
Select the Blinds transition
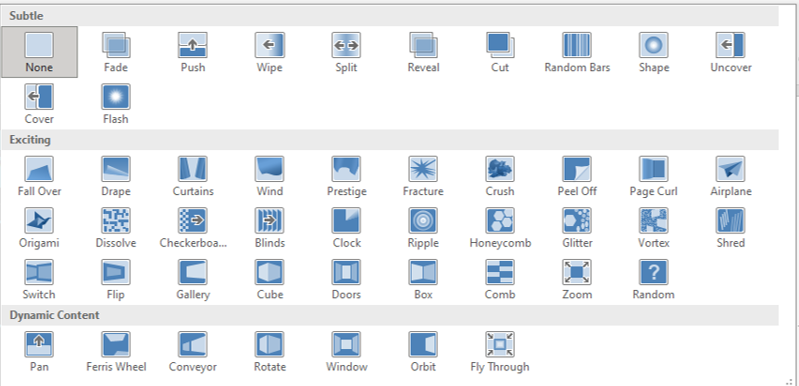pyautogui.click(x=270, y=227)
